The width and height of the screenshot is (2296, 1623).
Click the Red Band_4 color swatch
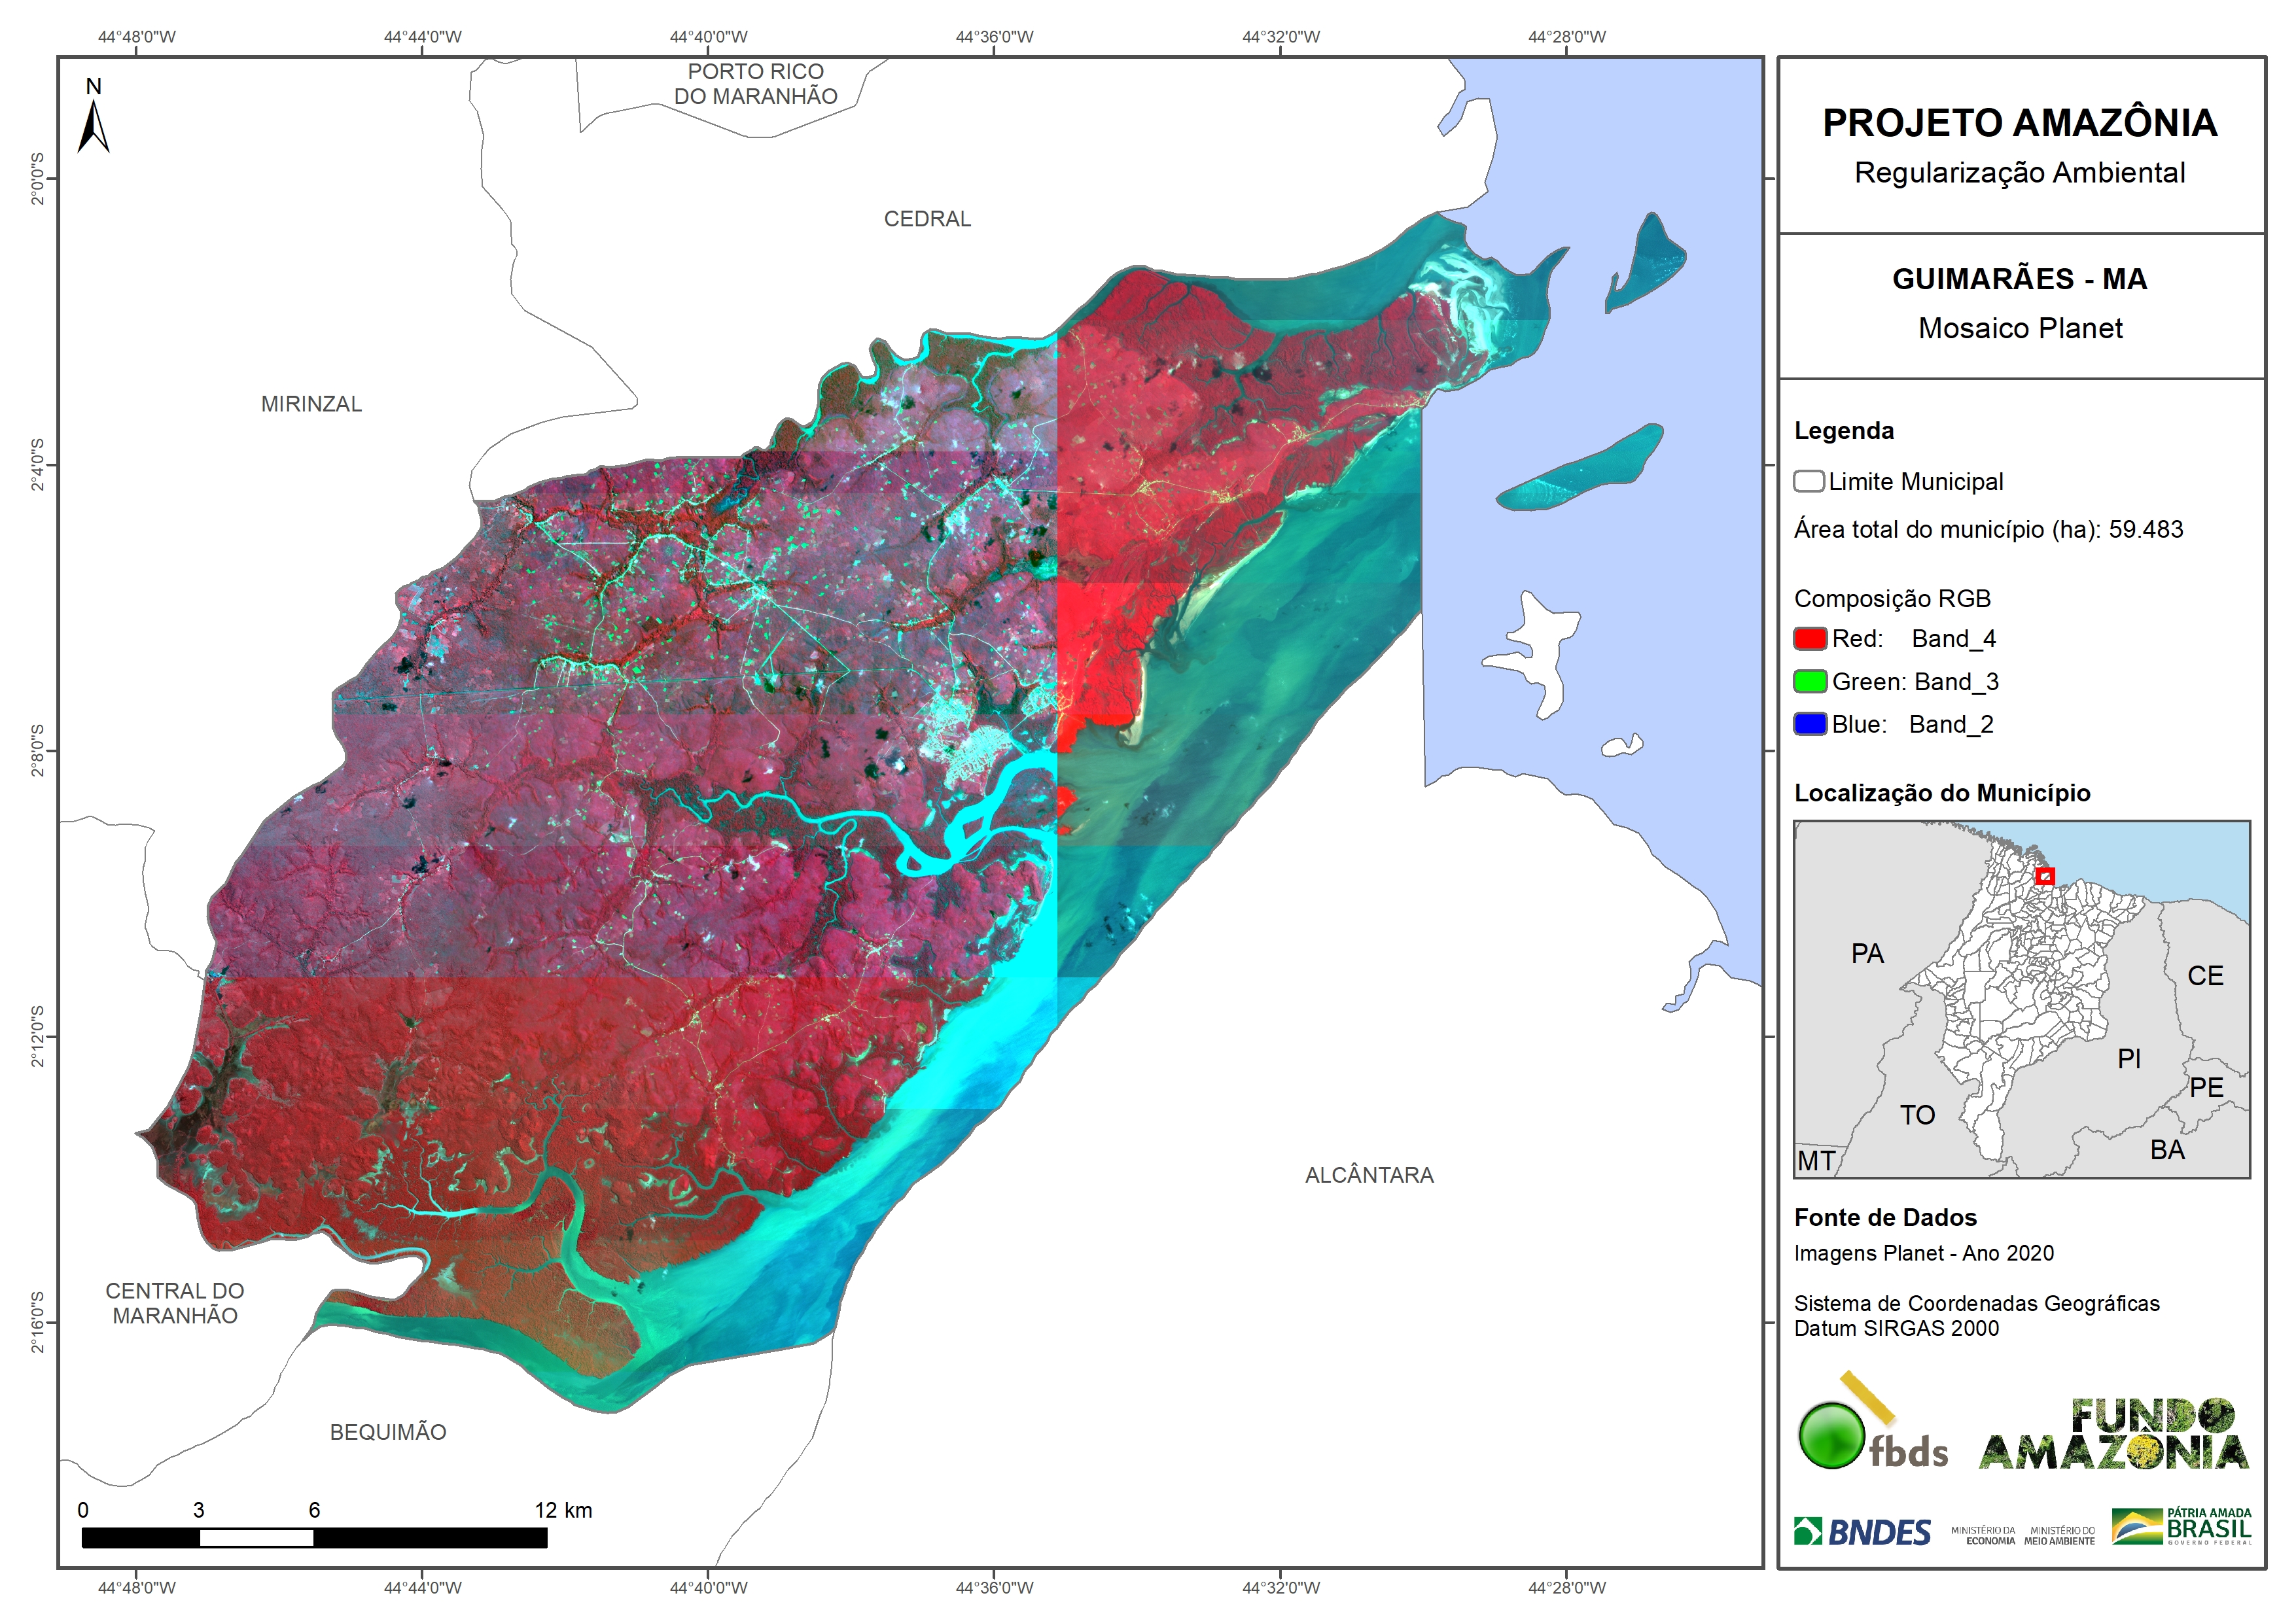pos(1810,639)
